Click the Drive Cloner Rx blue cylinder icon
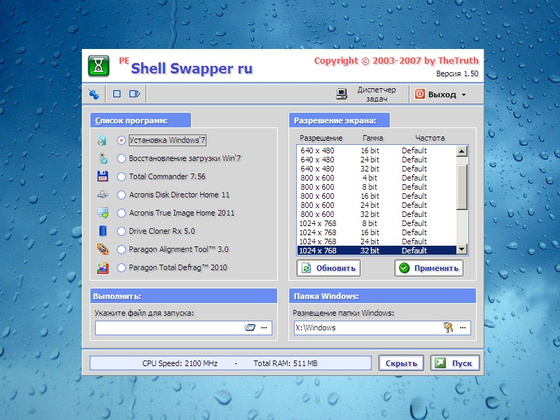 click(102, 231)
